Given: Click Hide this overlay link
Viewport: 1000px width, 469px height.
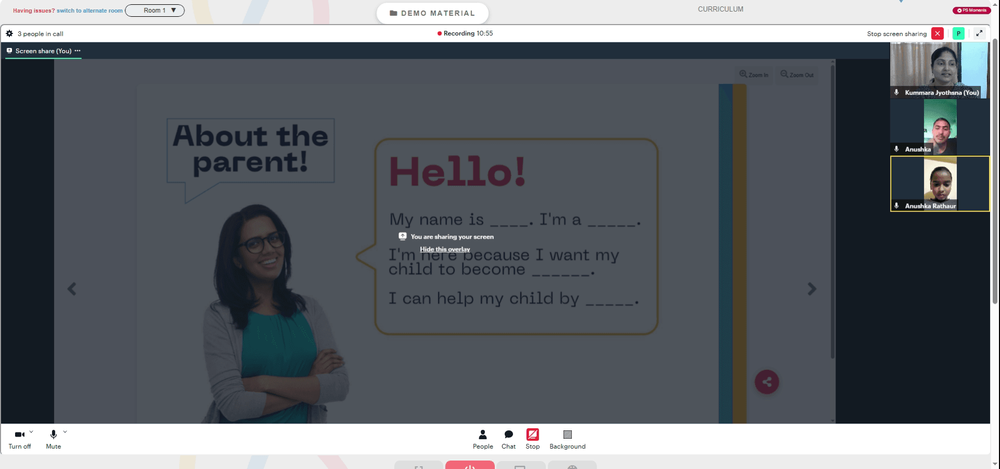Looking at the screenshot, I should tap(445, 249).
